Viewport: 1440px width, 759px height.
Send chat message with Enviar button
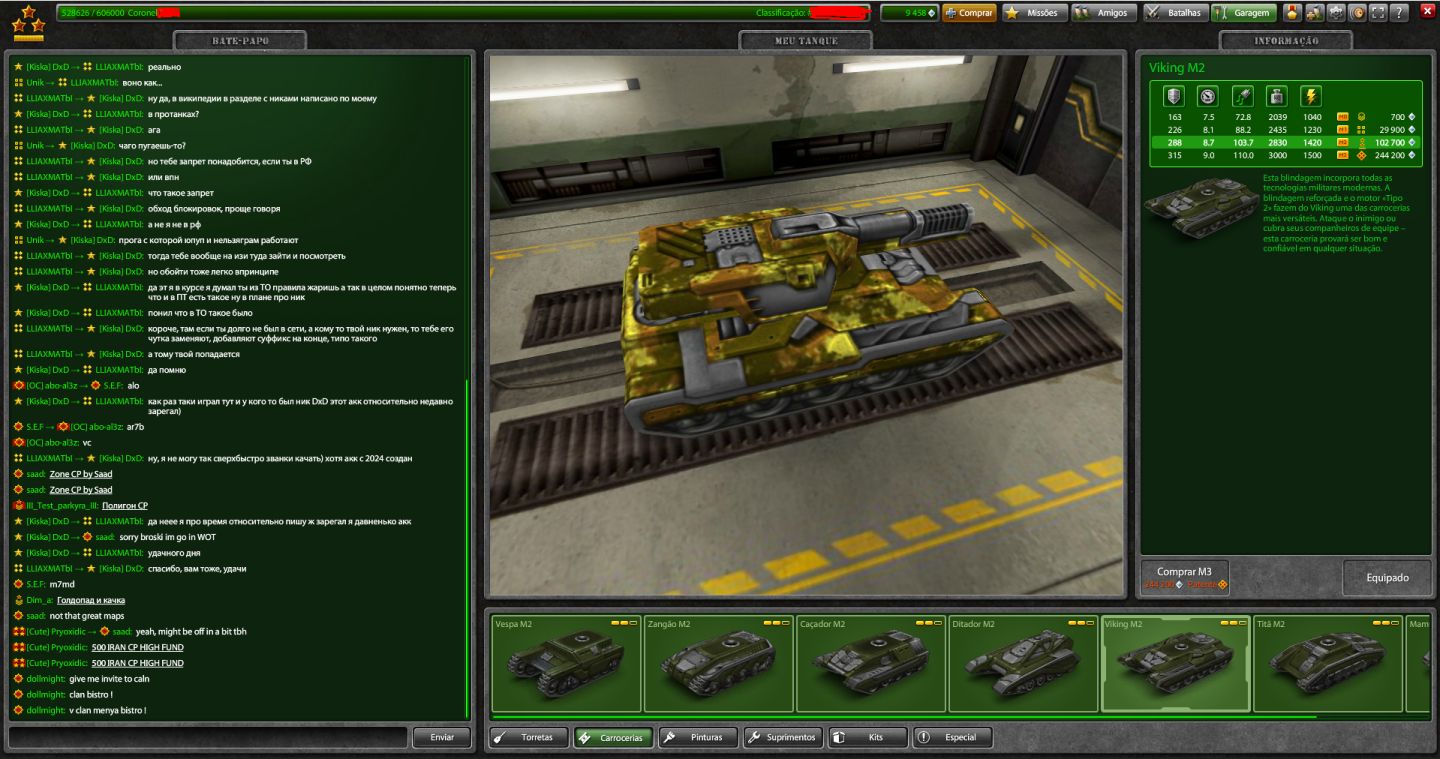click(441, 737)
